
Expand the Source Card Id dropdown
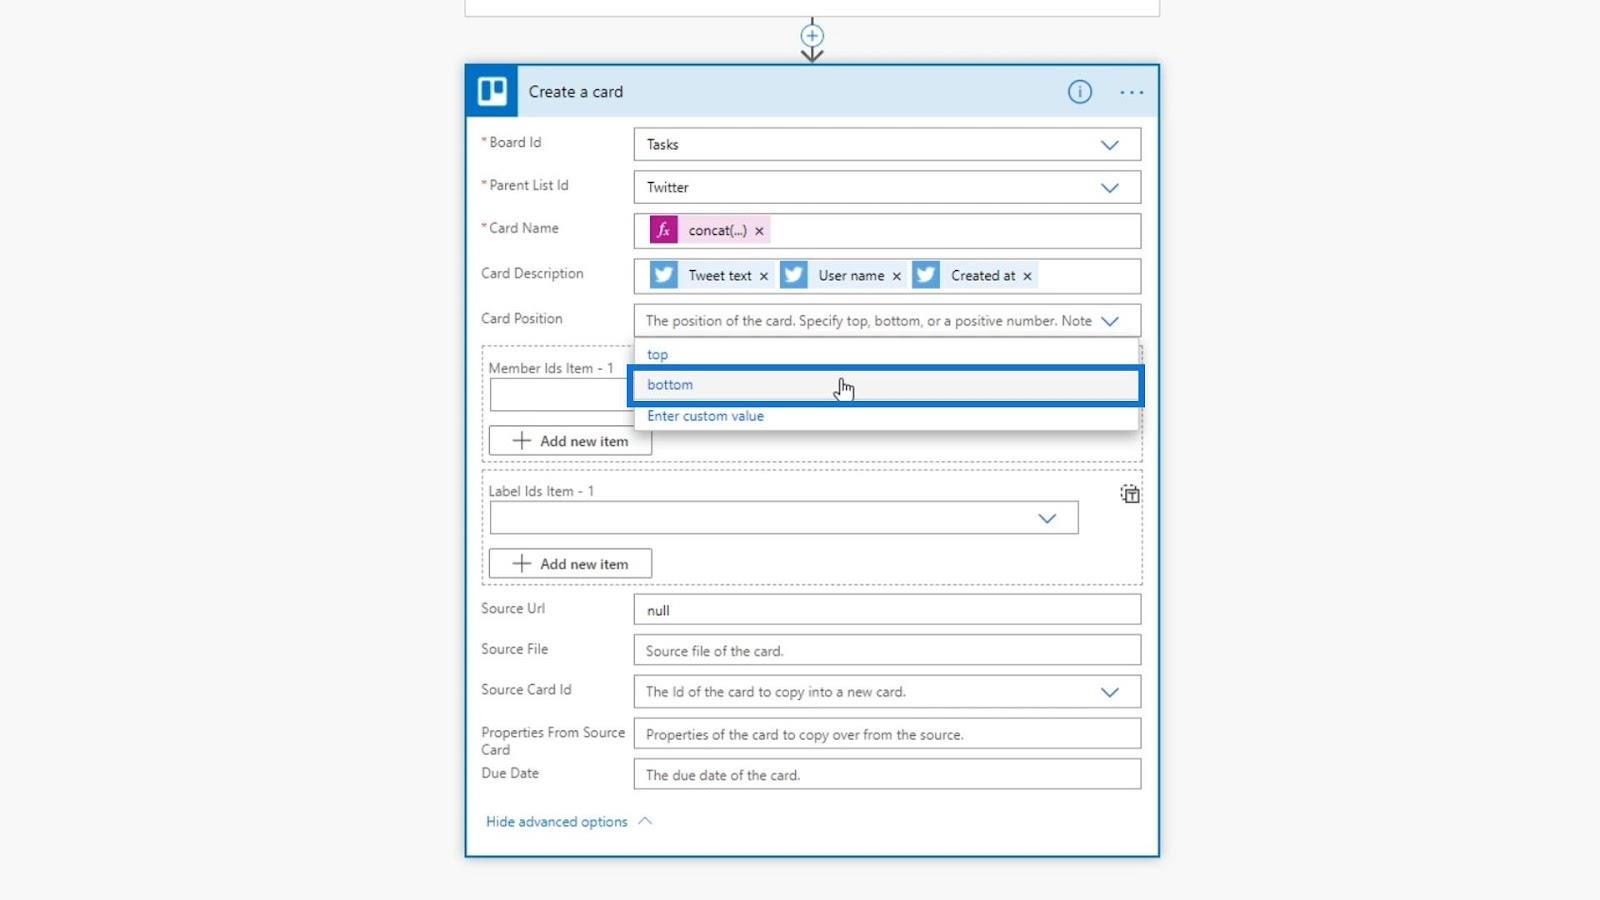coord(1109,692)
